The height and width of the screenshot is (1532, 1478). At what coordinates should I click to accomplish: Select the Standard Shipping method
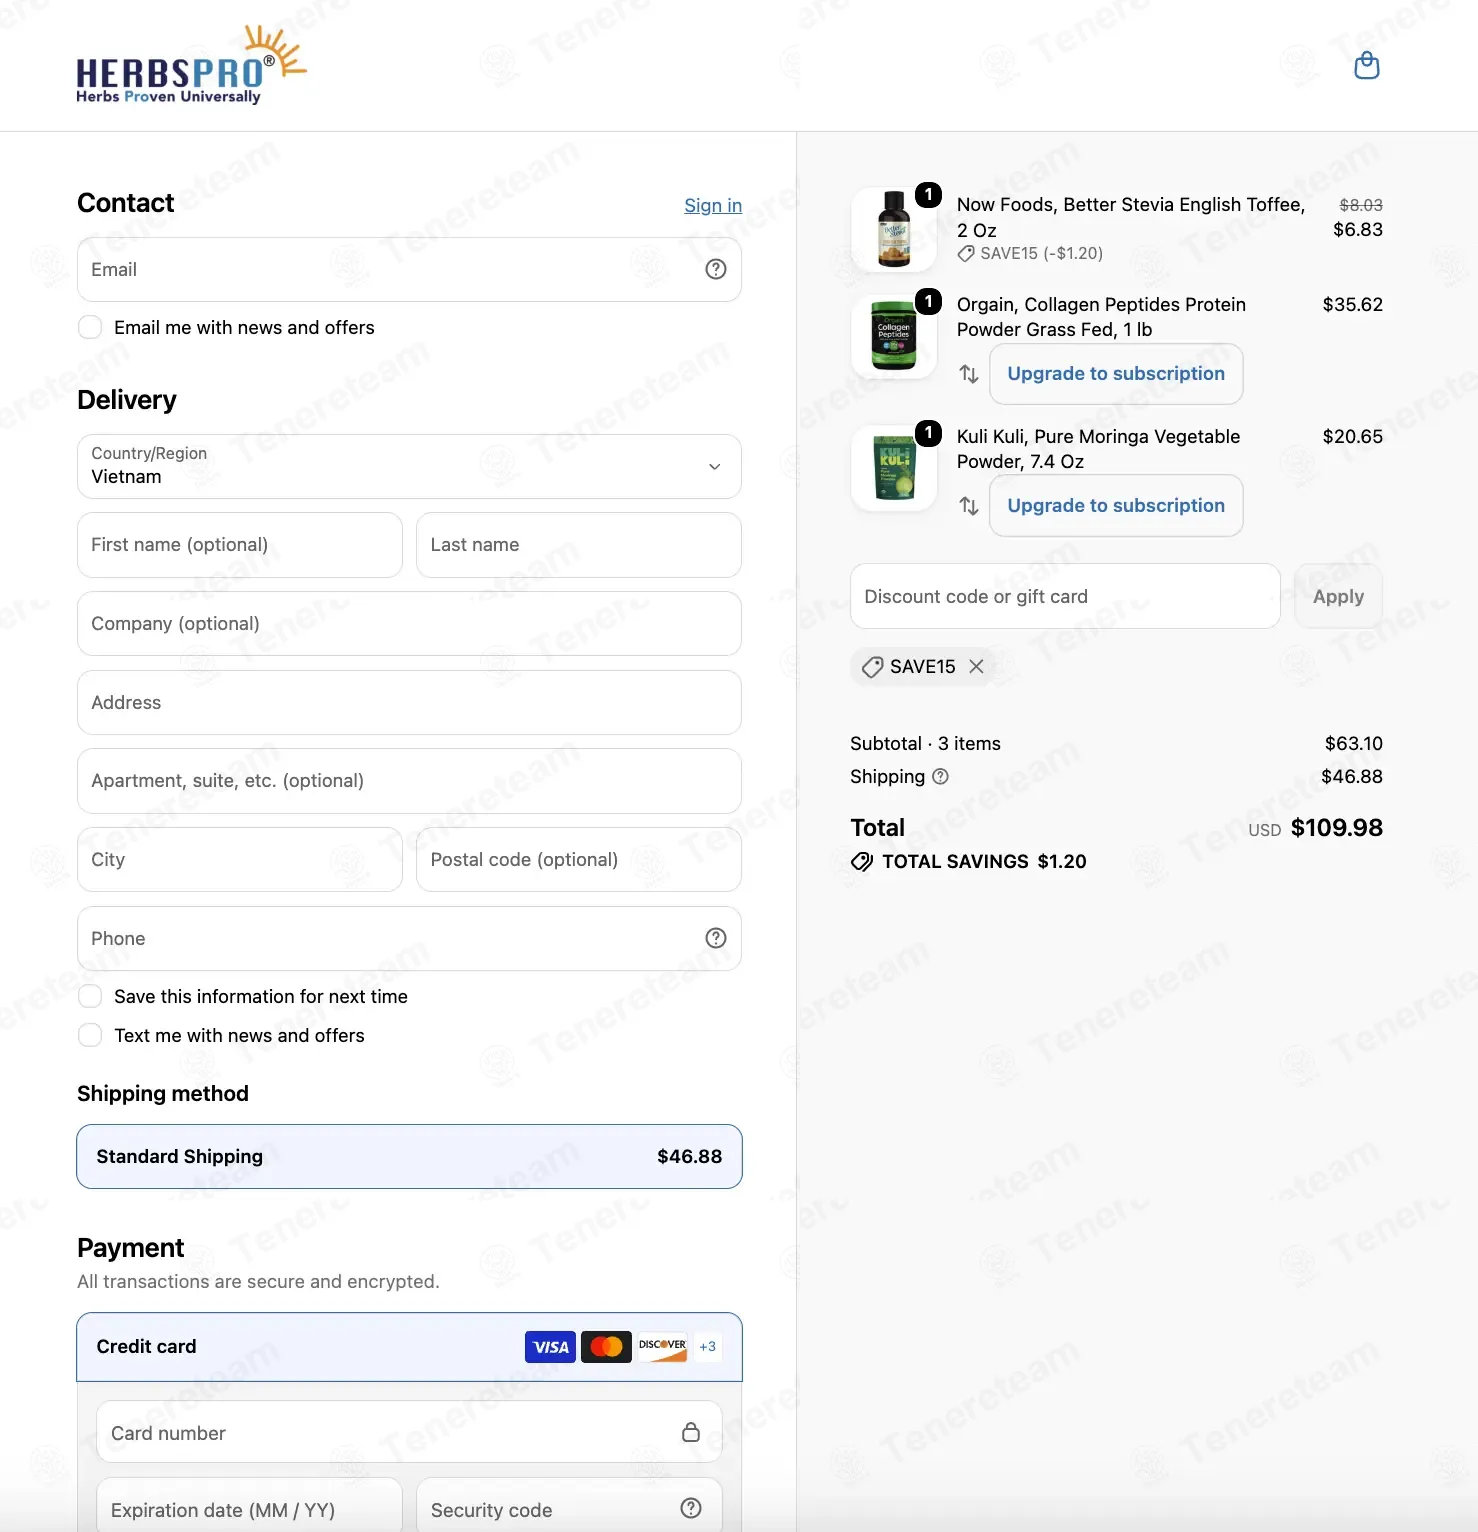pyautogui.click(x=409, y=1156)
